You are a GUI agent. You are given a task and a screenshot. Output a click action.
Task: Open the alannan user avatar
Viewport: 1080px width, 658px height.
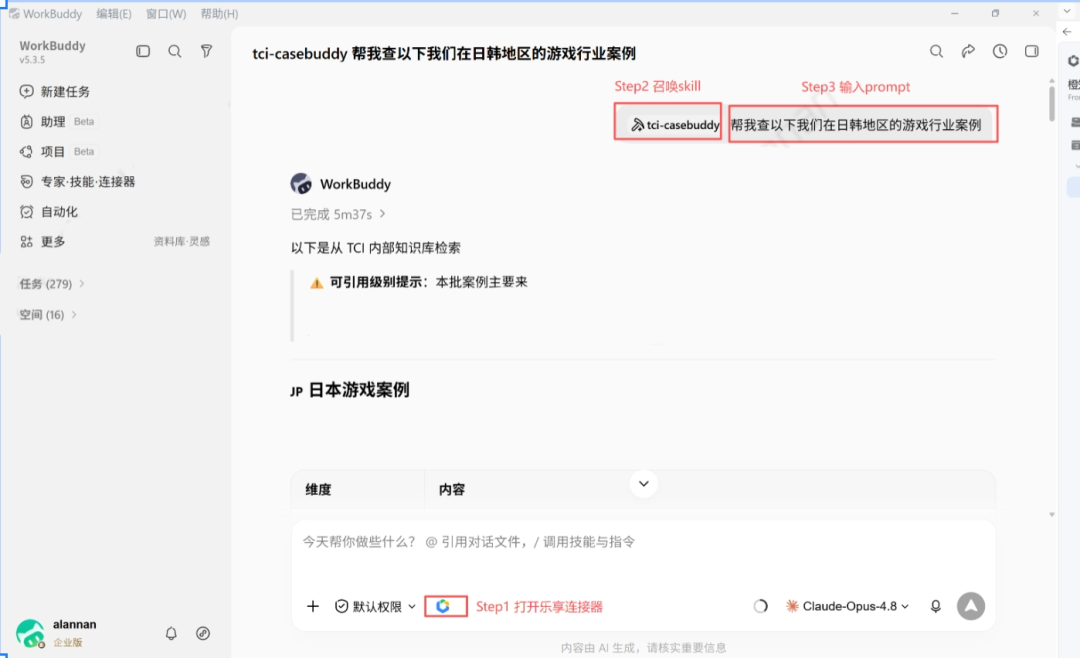pyautogui.click(x=30, y=633)
